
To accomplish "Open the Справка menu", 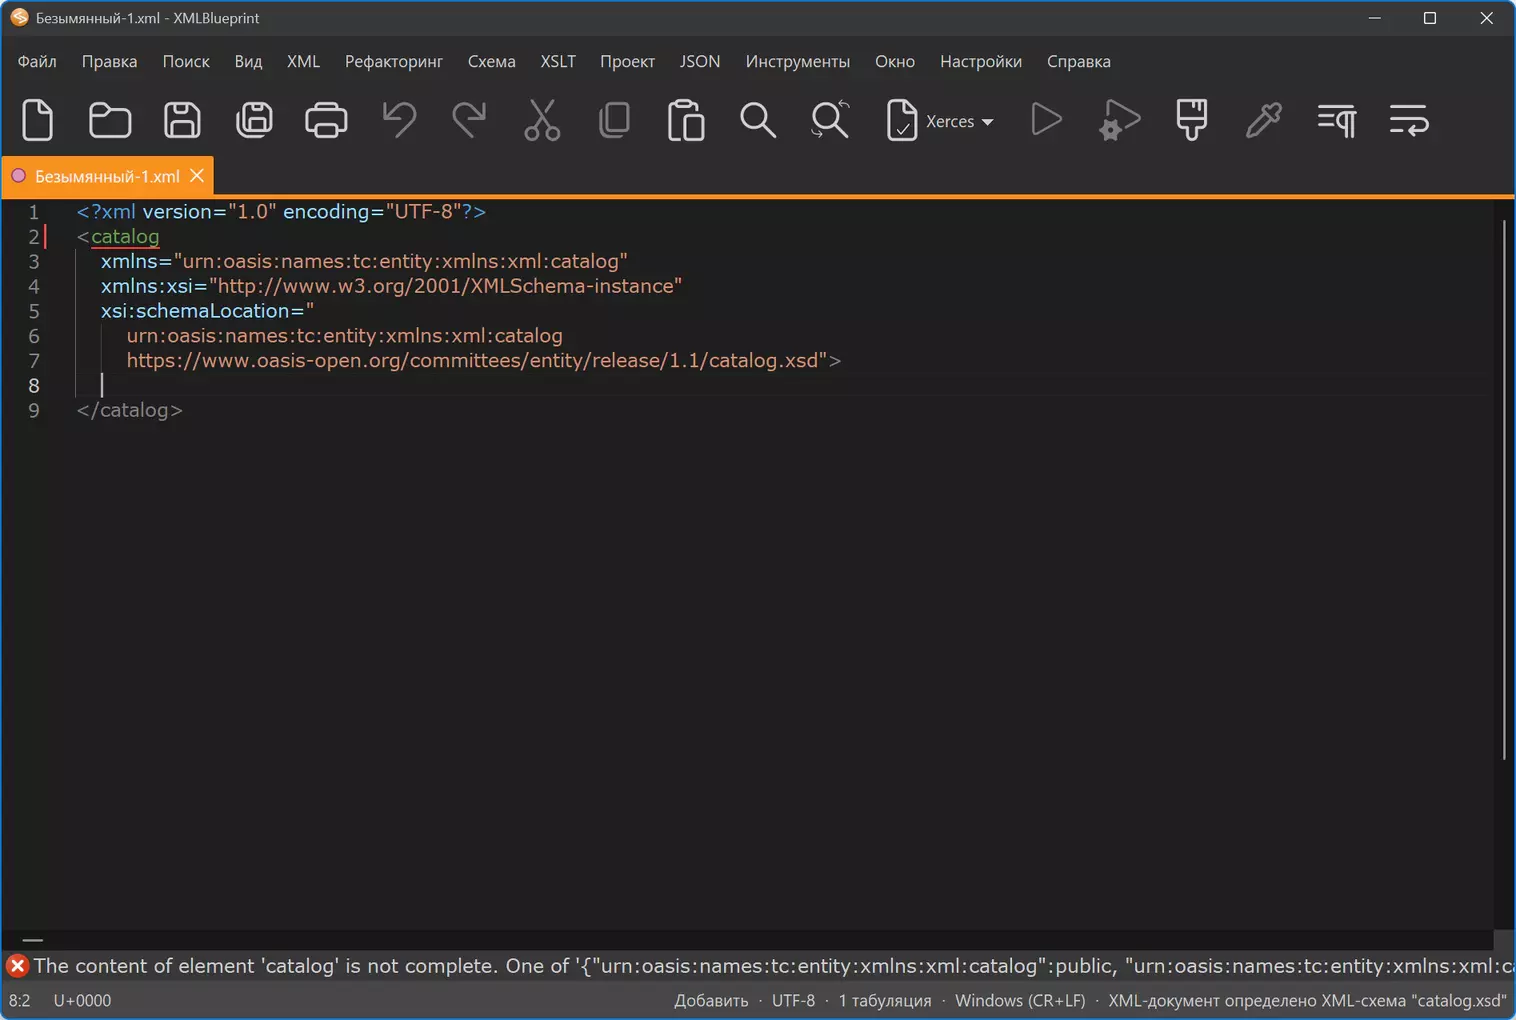I will pos(1079,61).
